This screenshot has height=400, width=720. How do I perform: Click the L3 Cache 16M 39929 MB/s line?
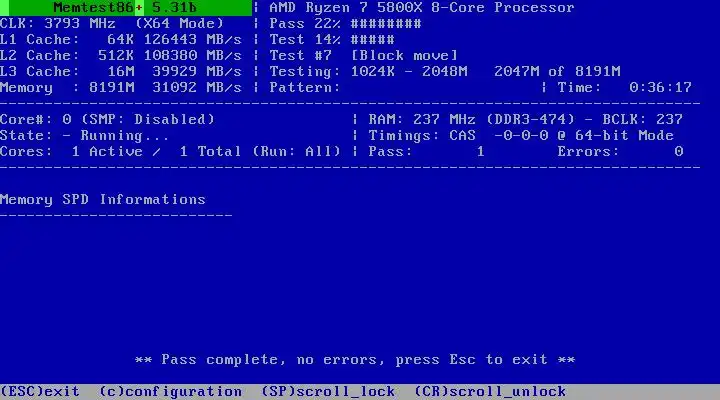[x=121, y=72]
